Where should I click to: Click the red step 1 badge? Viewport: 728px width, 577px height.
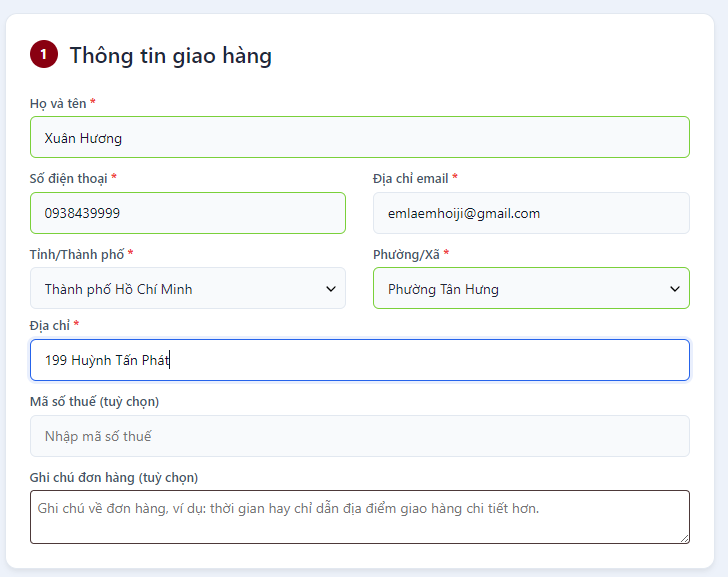(x=44, y=55)
